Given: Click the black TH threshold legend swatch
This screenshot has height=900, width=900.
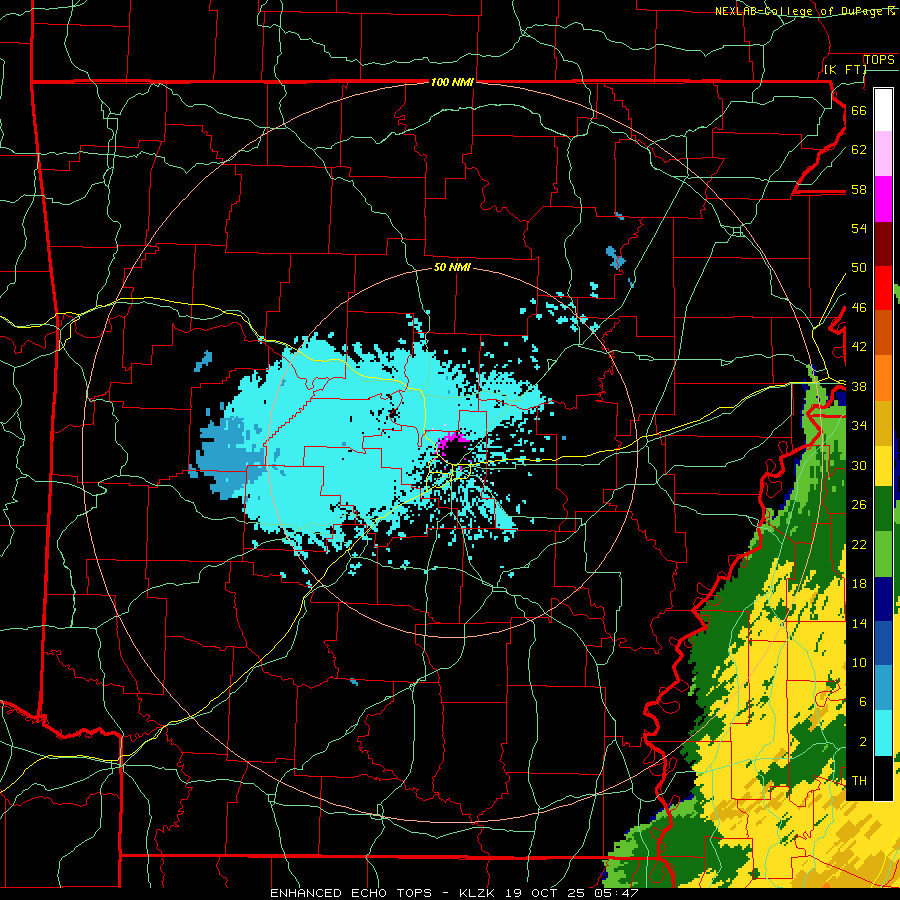Looking at the screenshot, I should pyautogui.click(x=883, y=778).
